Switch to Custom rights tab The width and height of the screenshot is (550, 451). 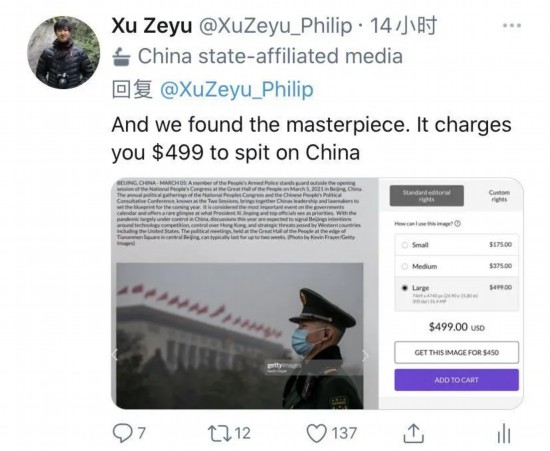499,196
